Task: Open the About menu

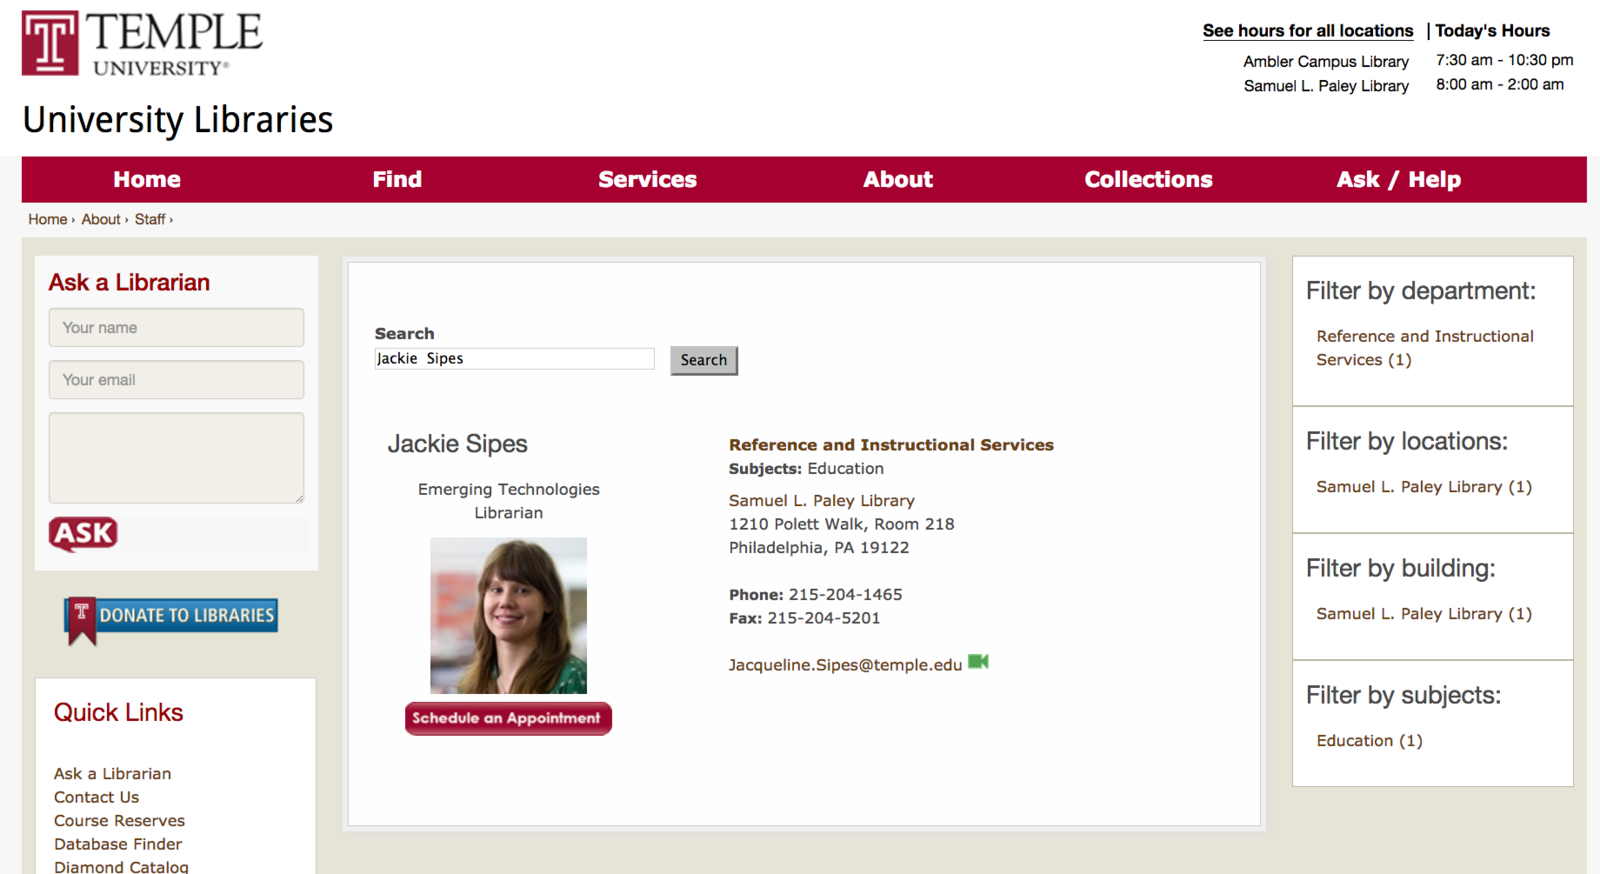Action: (x=898, y=180)
